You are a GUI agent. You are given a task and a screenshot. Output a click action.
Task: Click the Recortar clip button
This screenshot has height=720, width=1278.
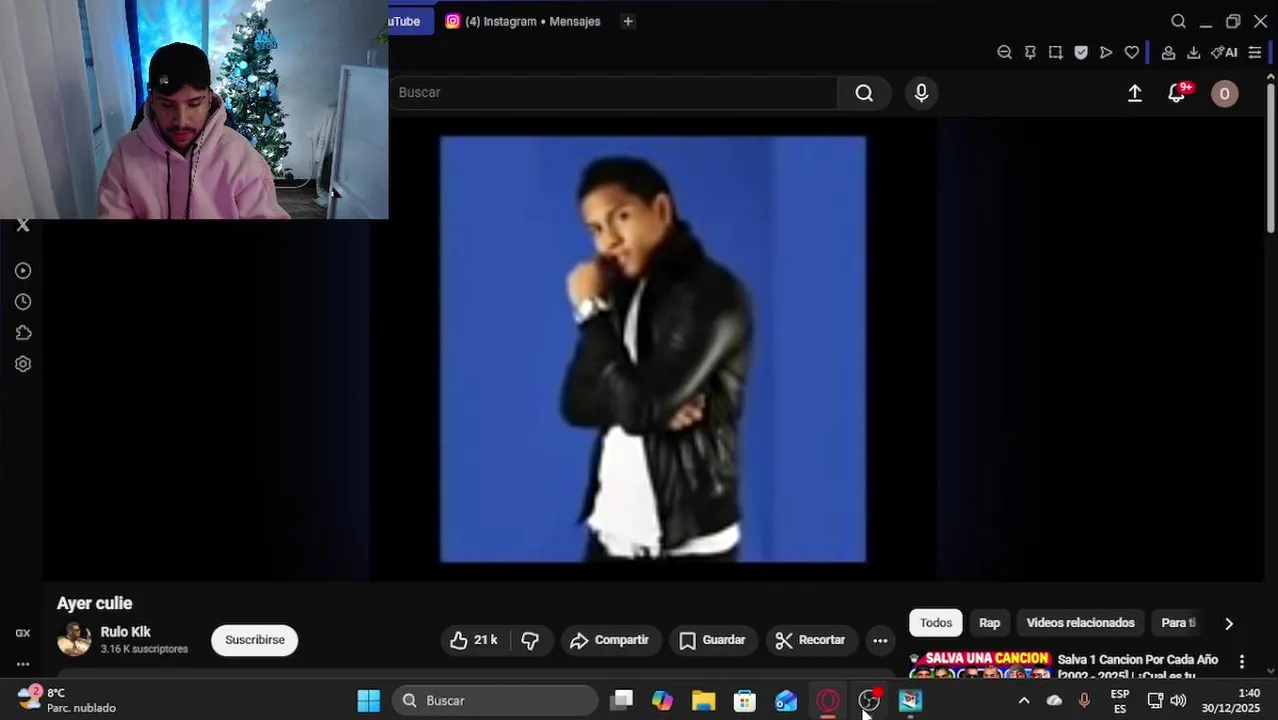810,640
